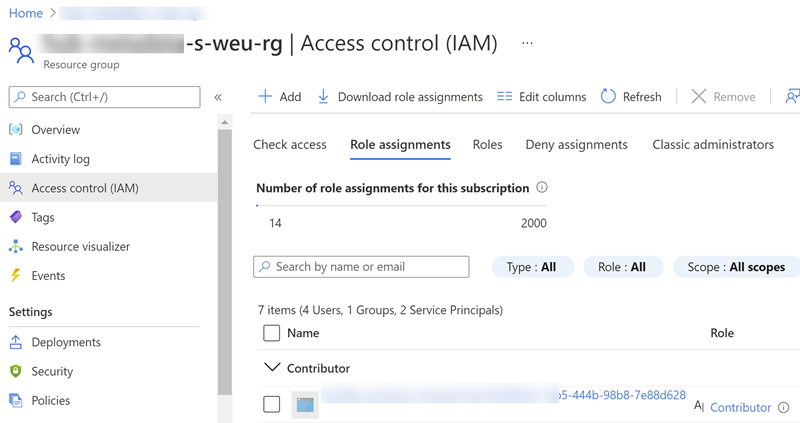Image resolution: width=800 pixels, height=423 pixels.
Task: Open Events in the sidebar
Action: pos(48,276)
